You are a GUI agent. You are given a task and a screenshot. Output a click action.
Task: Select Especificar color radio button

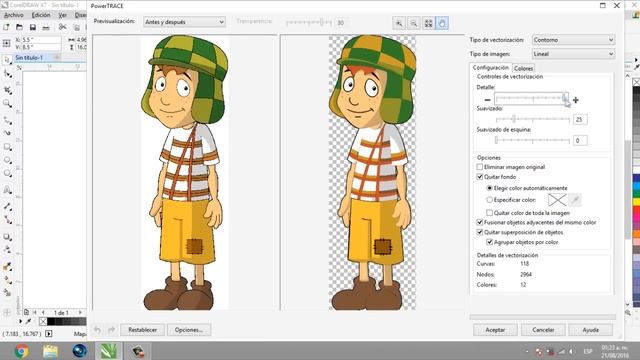(x=489, y=200)
